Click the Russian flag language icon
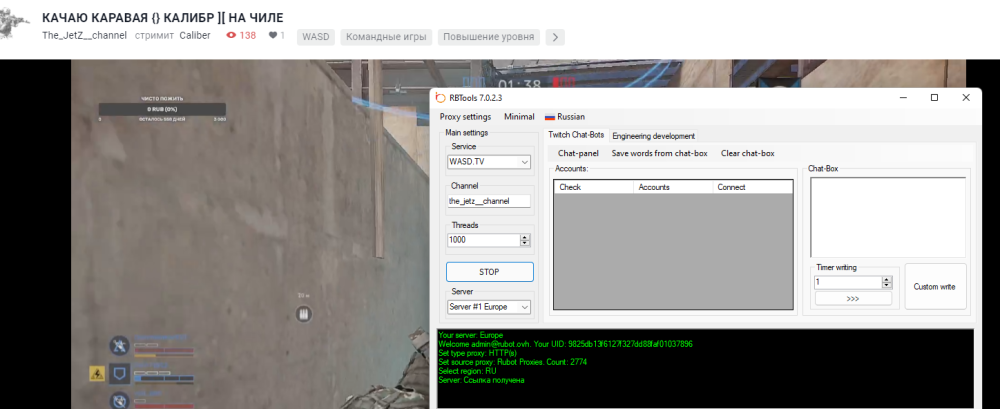The image size is (1000, 409). tap(549, 117)
